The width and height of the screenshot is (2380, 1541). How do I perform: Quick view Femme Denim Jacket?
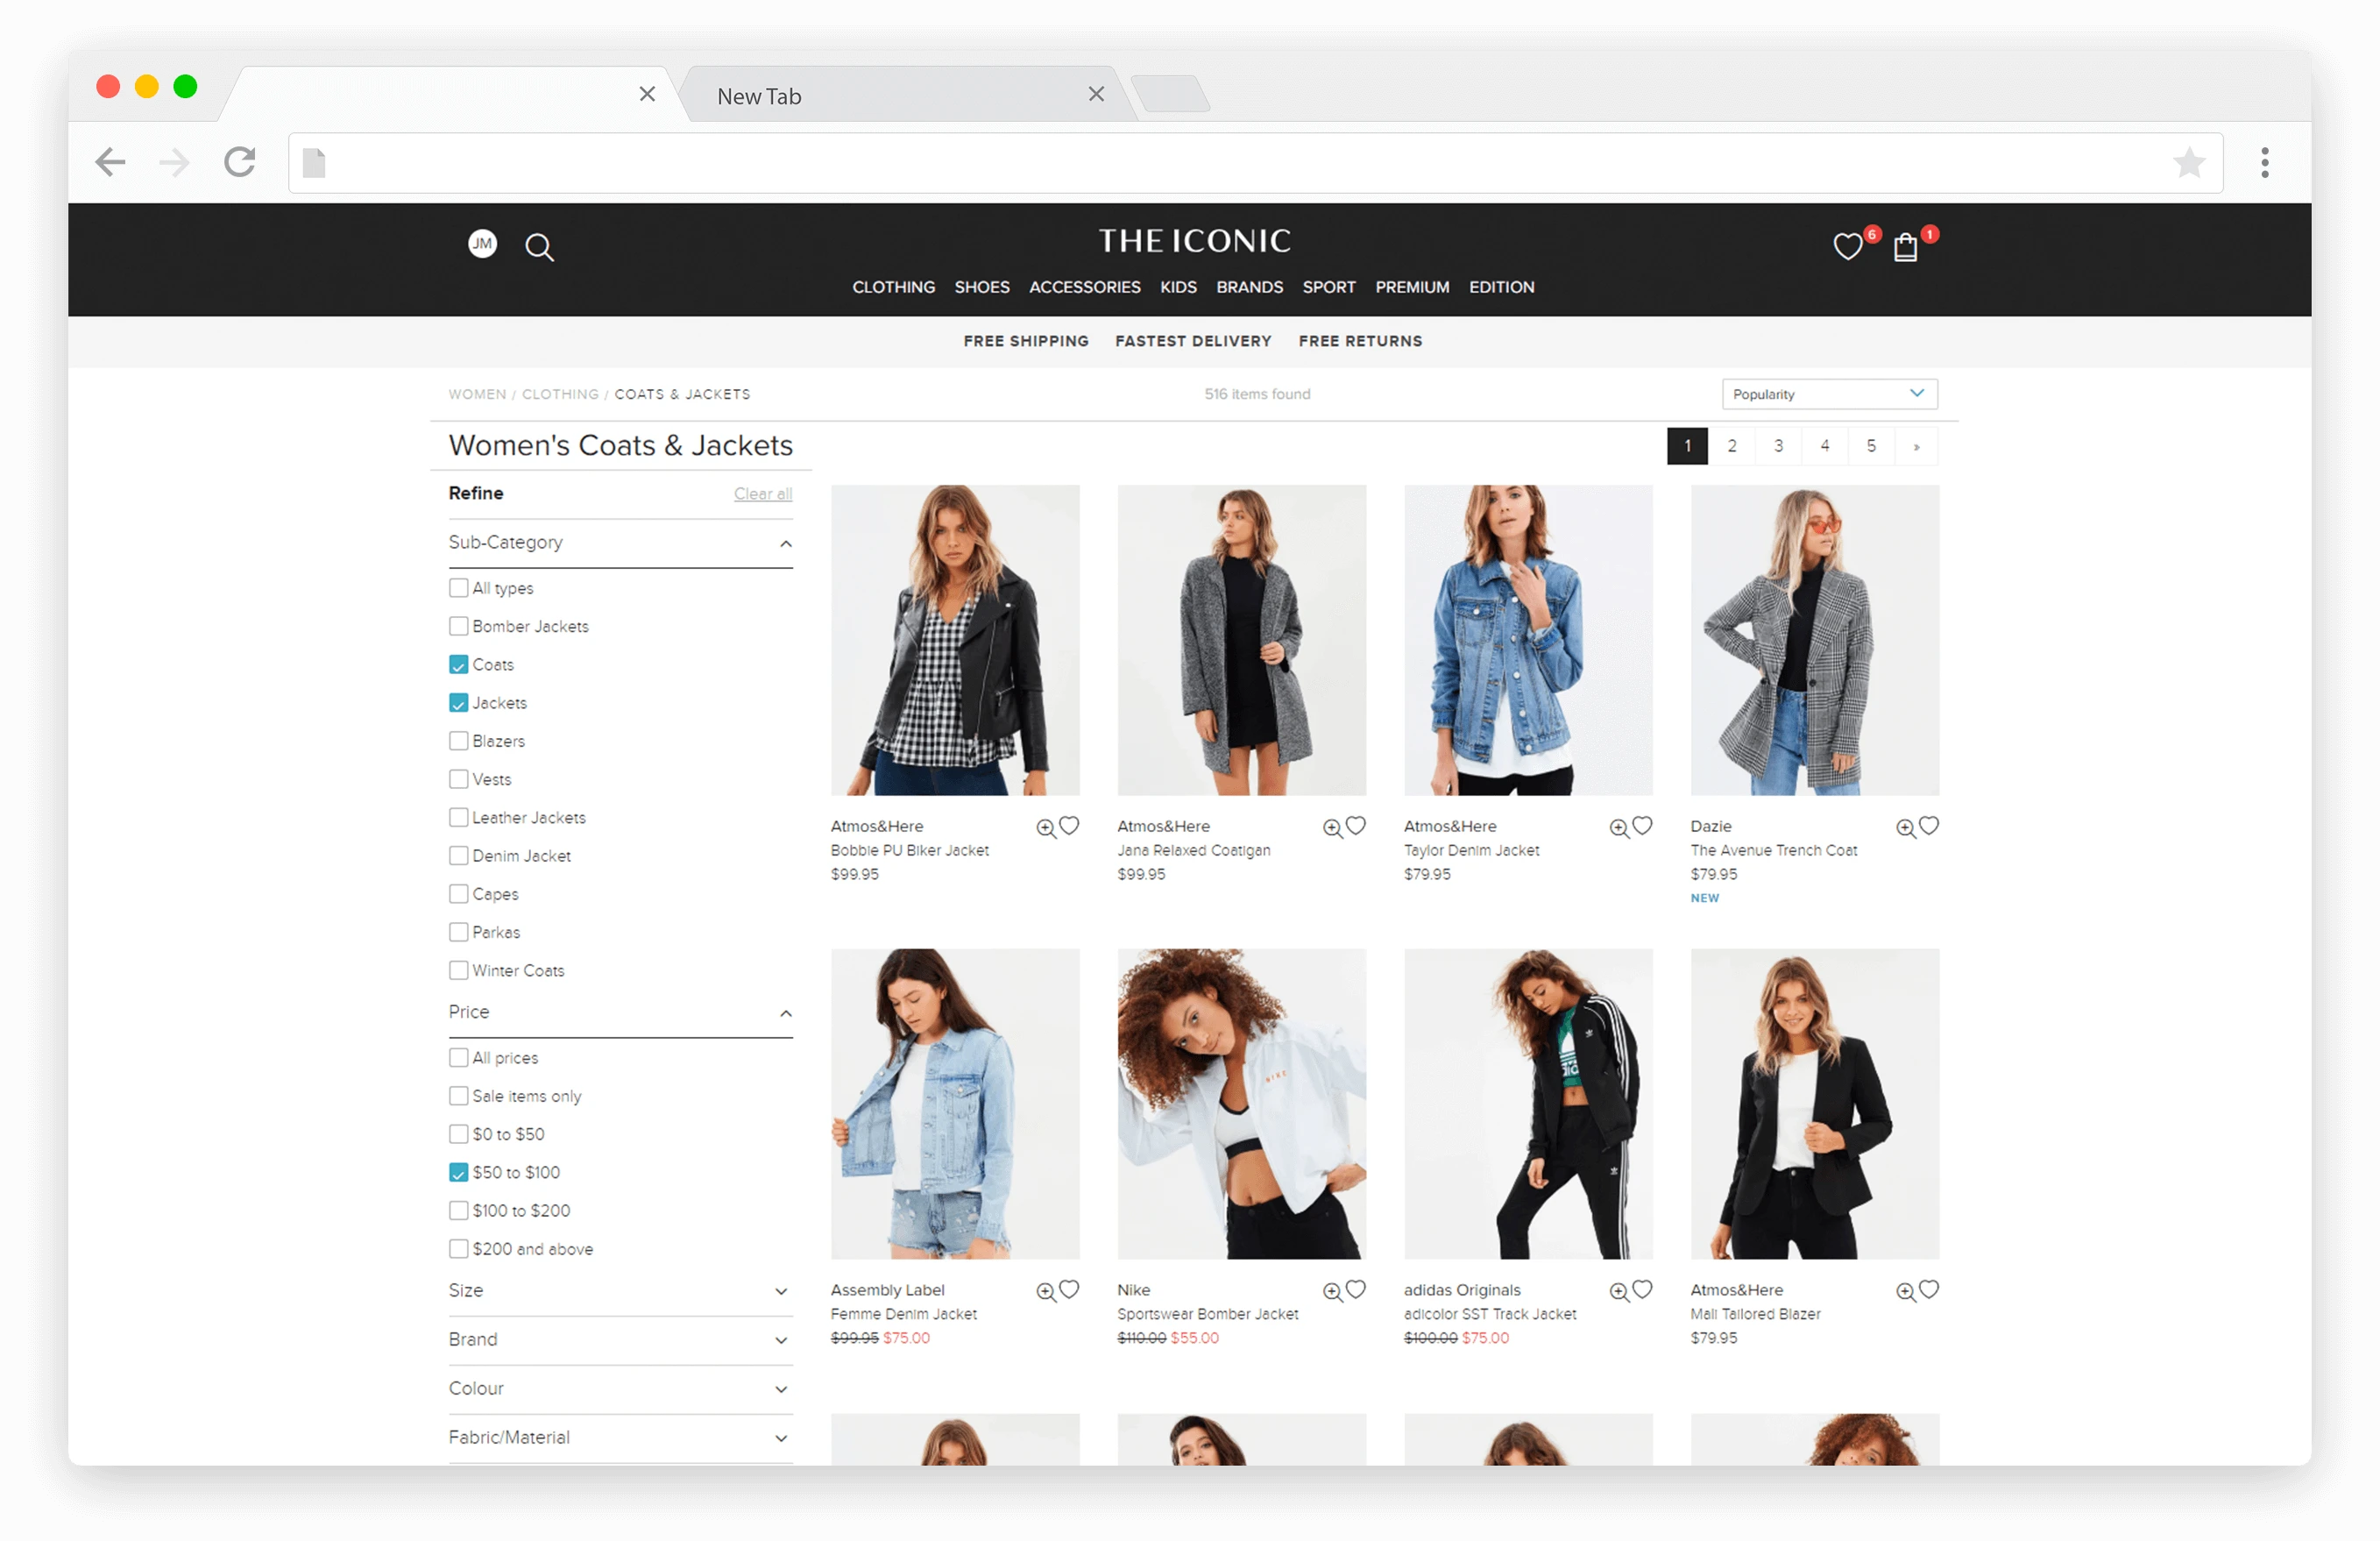point(1045,1292)
